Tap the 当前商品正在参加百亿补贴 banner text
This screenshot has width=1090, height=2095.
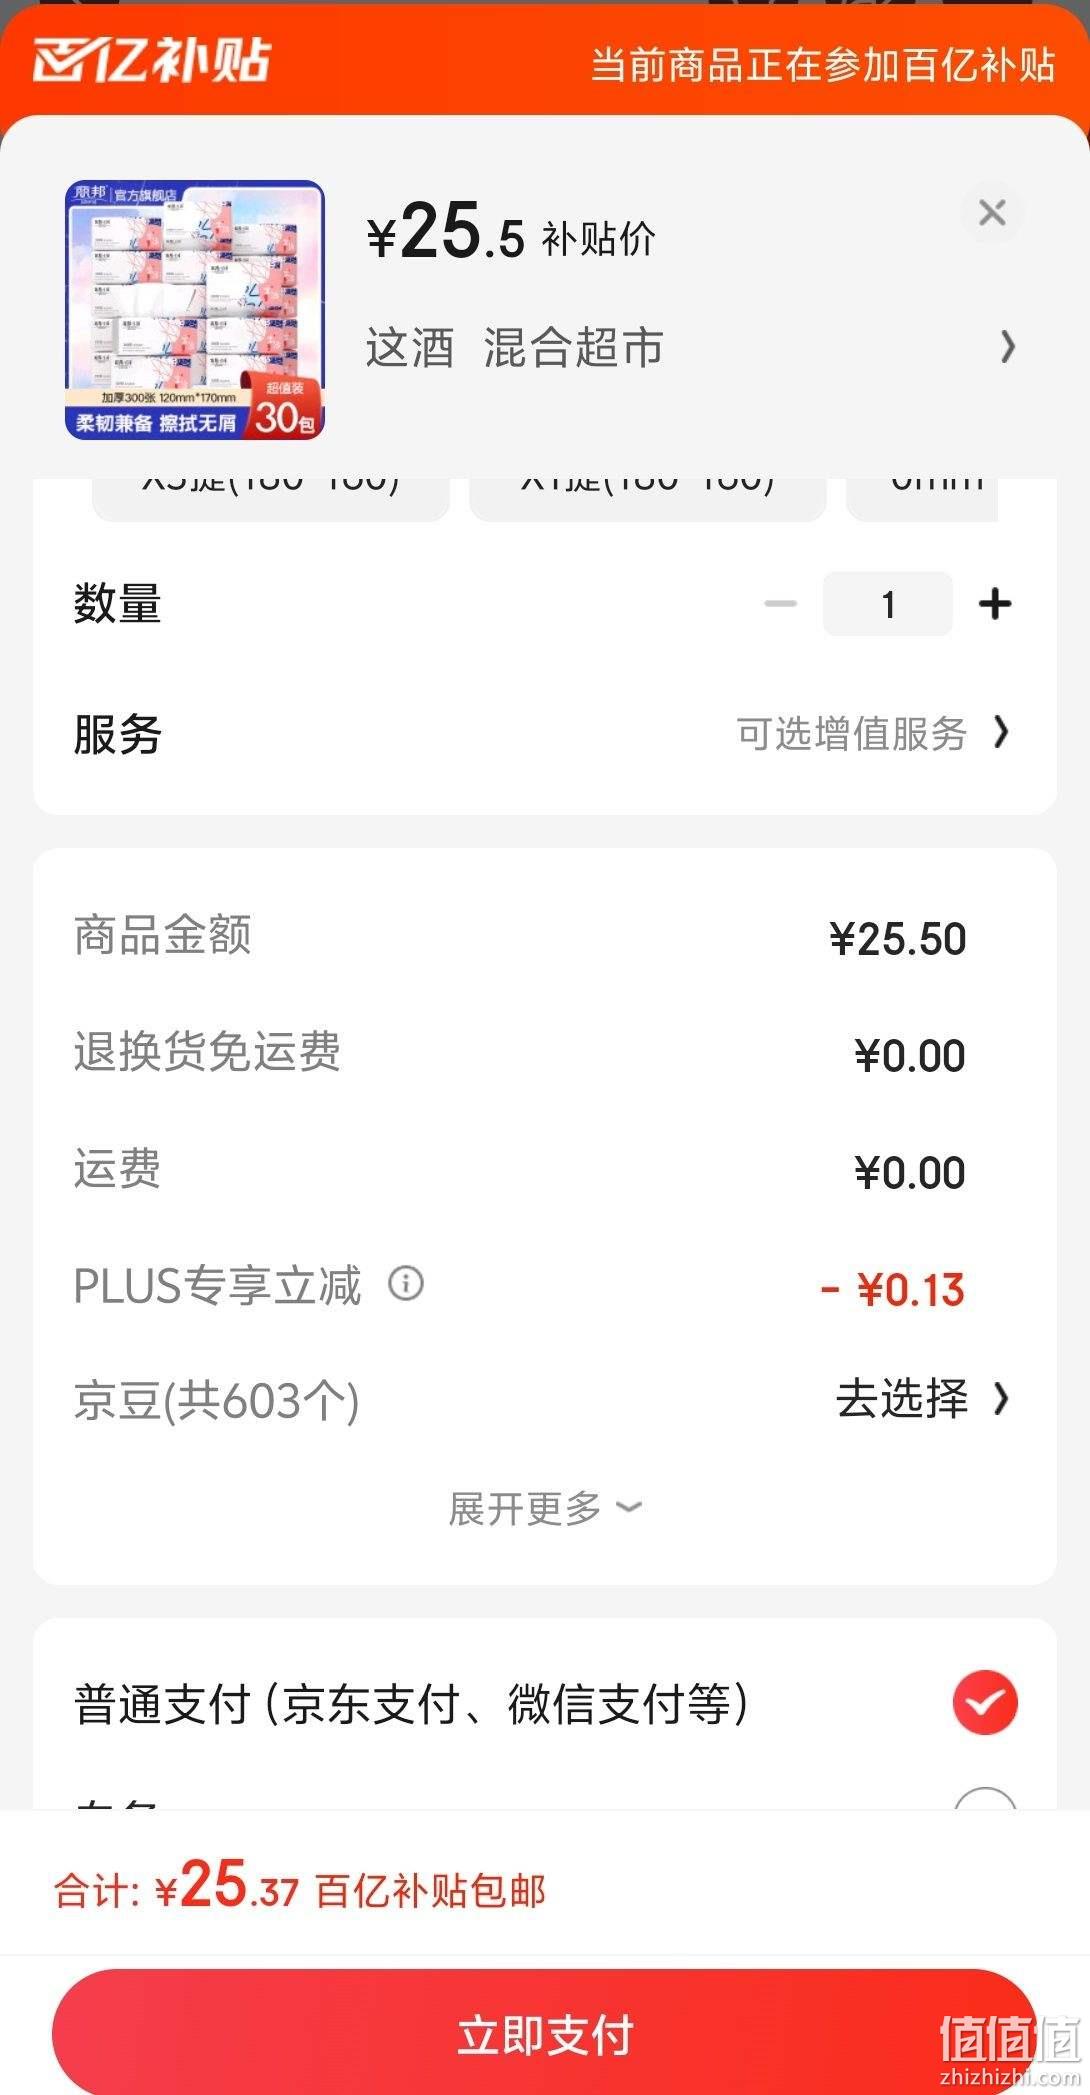(x=823, y=64)
